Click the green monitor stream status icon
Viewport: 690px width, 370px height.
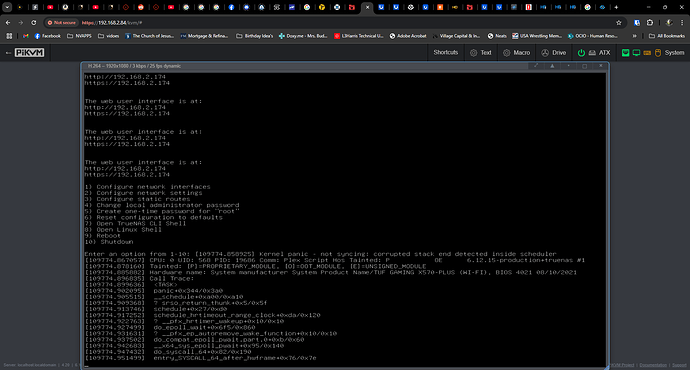coord(636,53)
